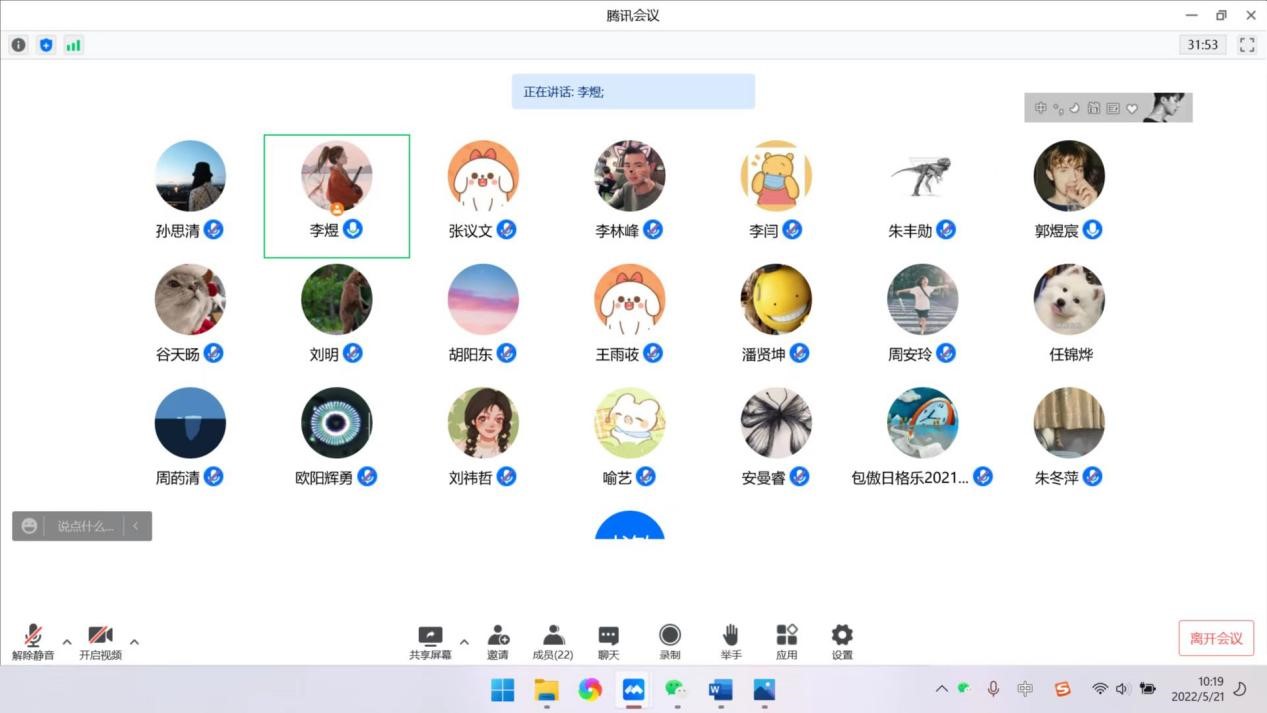Screen dimensions: 1267x713
Task: Start recording the meeting
Action: pos(669,641)
